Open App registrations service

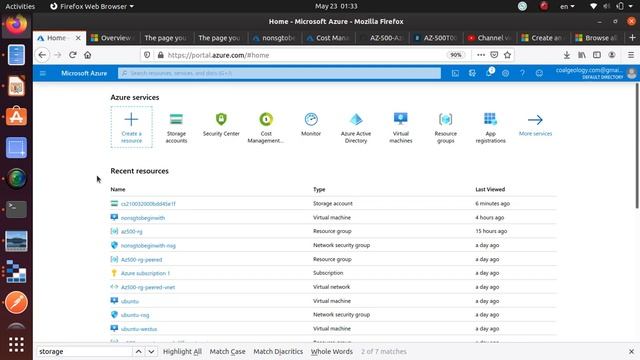coord(491,128)
